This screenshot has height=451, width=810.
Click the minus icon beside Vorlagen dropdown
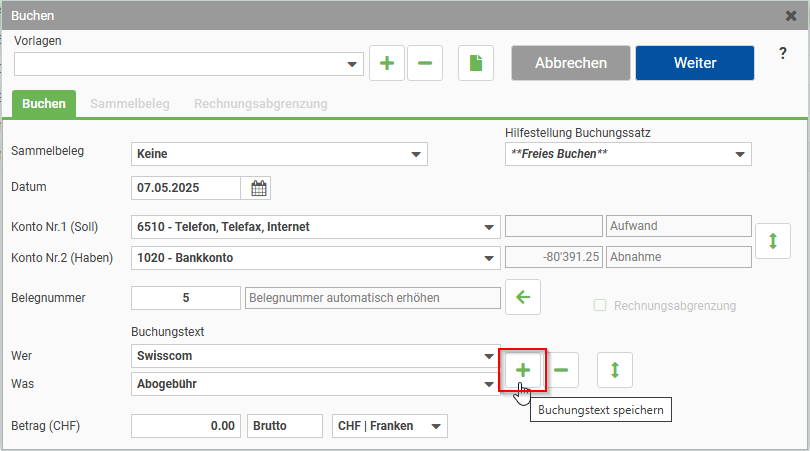click(425, 63)
